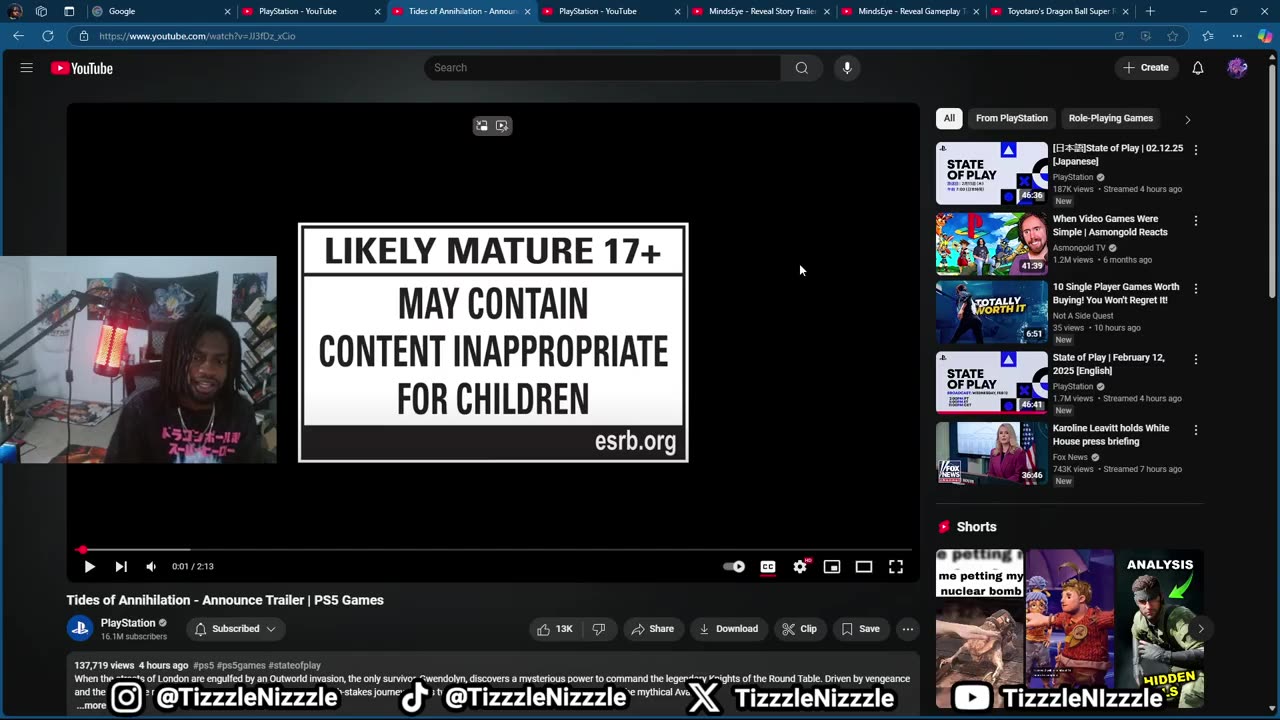Open browser workspaces icon
Screen dimensions: 1280x720
[41, 11]
